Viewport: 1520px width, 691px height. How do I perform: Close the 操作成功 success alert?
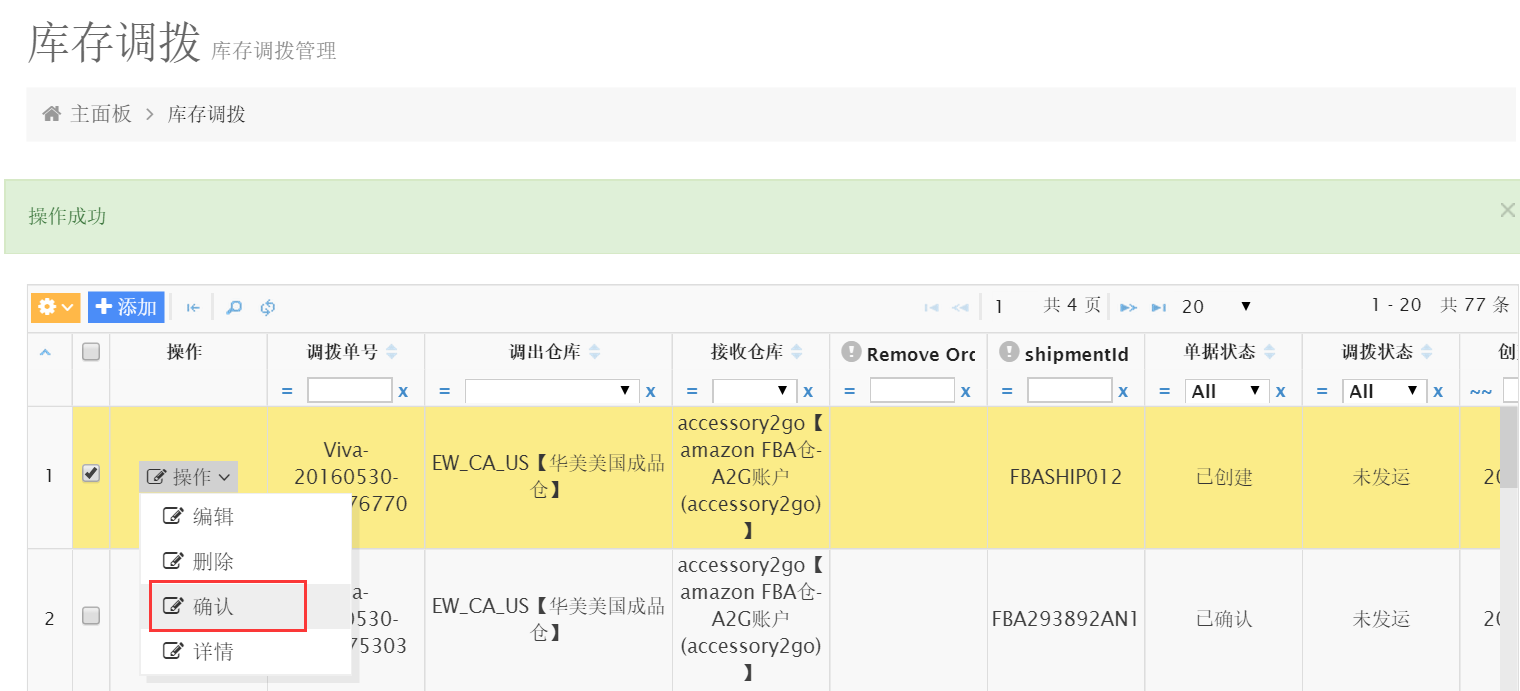coord(1508,210)
